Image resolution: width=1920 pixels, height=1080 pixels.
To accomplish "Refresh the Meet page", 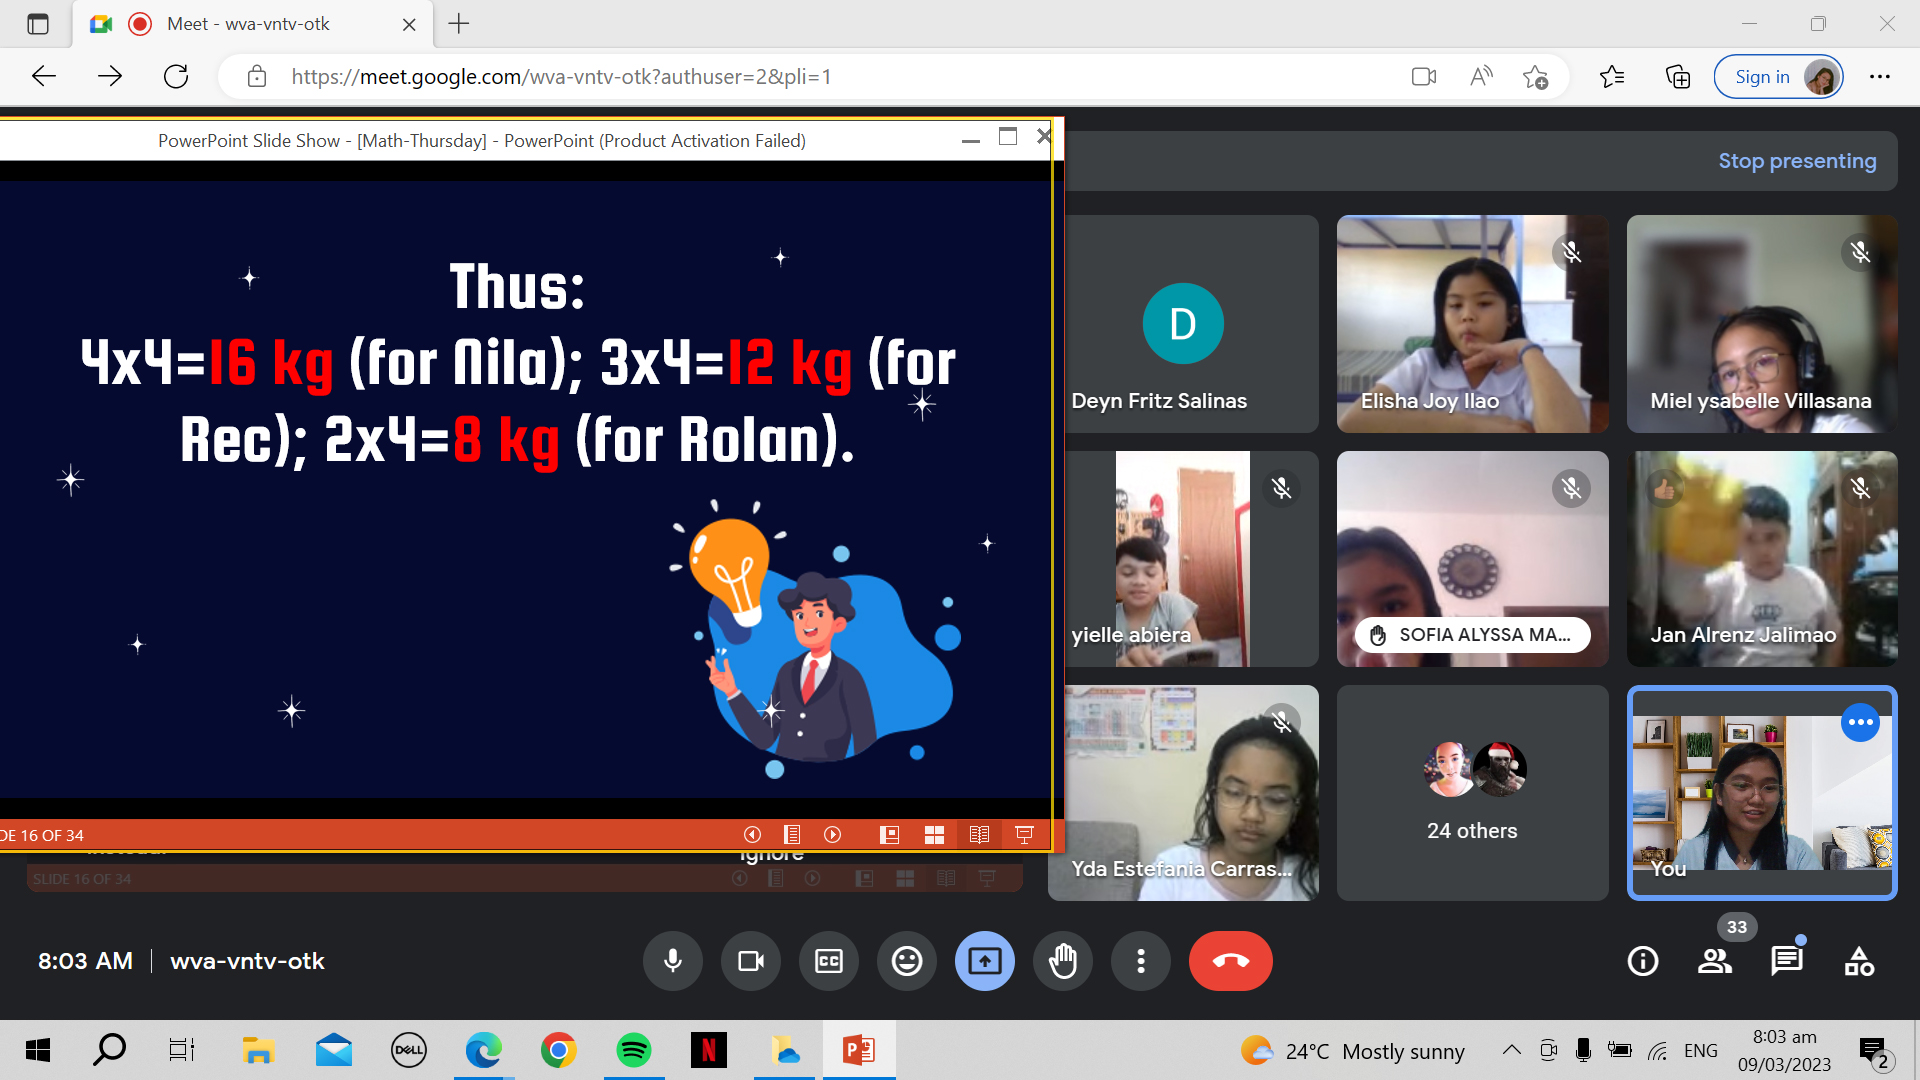I will [176, 77].
